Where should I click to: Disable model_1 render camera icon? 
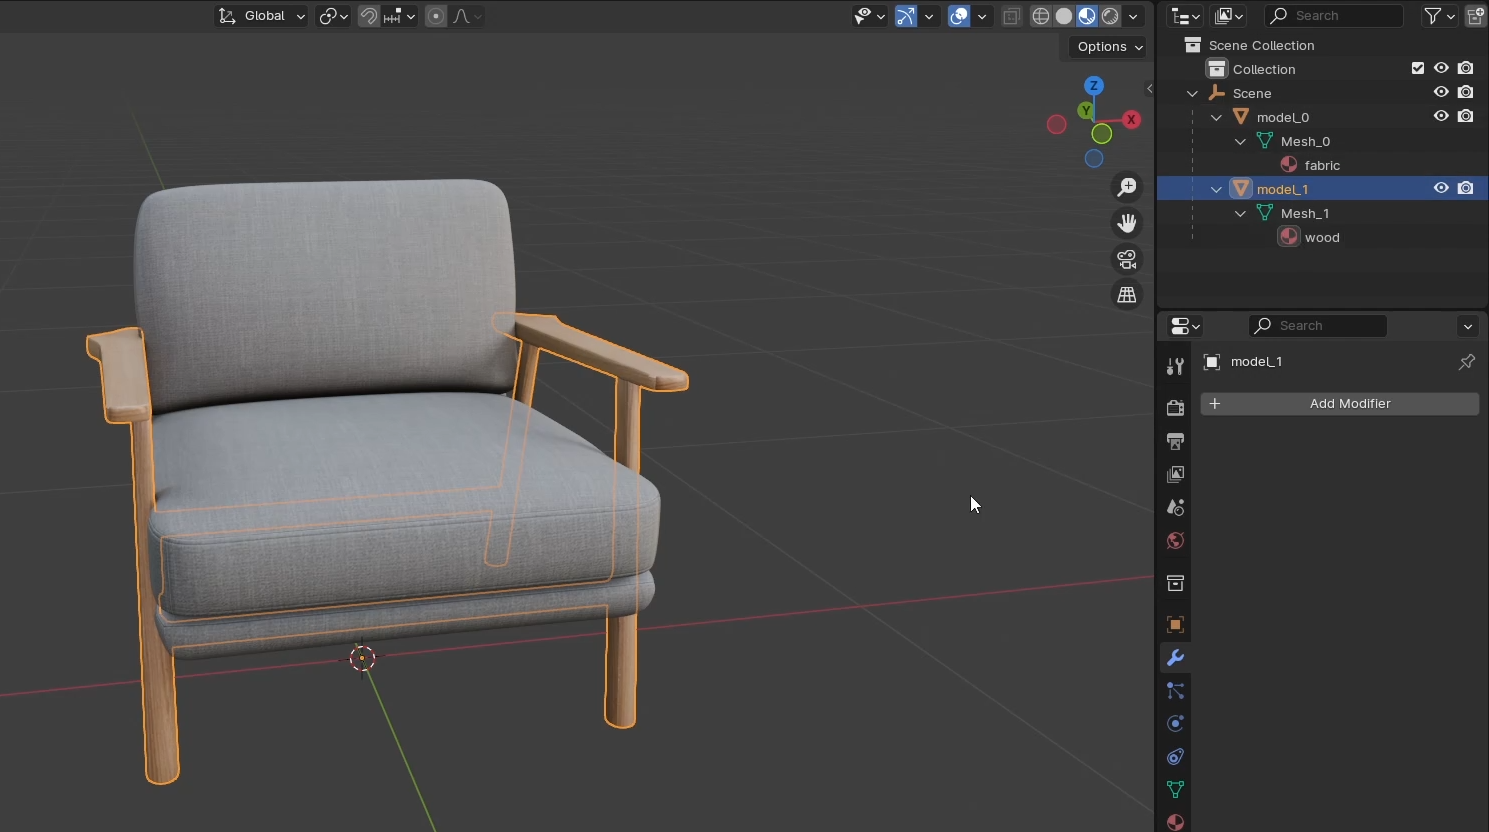pos(1465,188)
